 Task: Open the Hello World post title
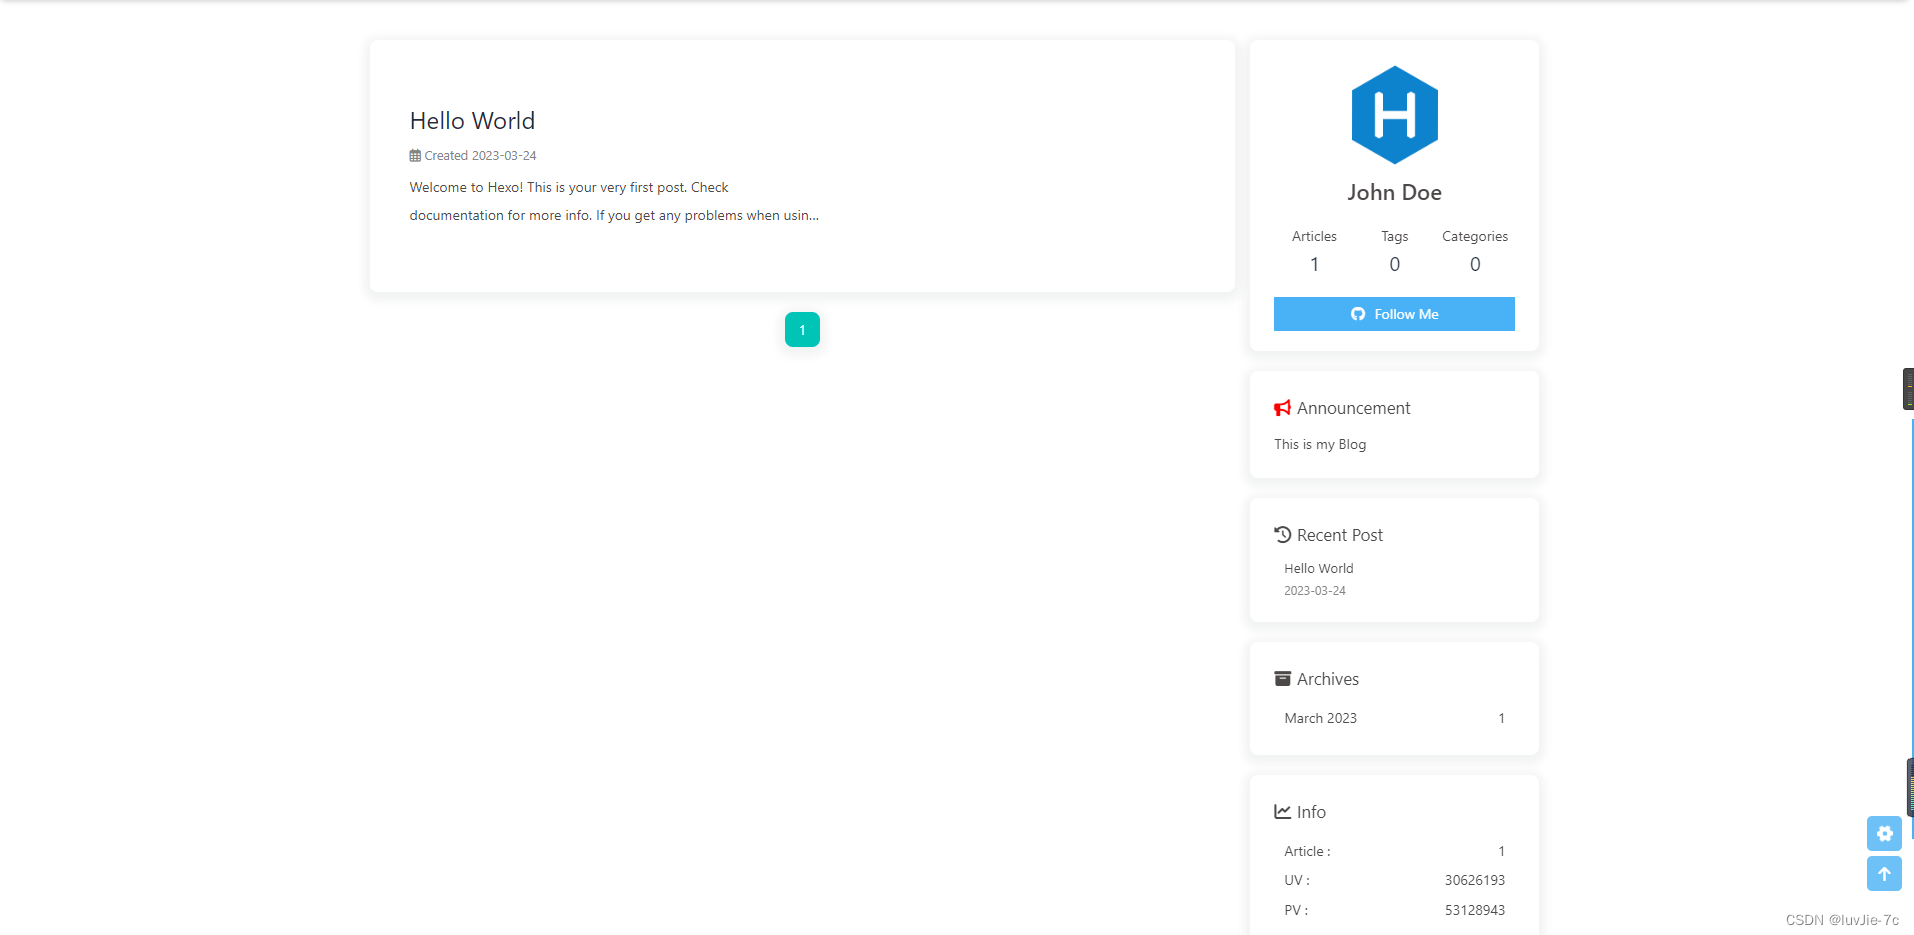(471, 120)
